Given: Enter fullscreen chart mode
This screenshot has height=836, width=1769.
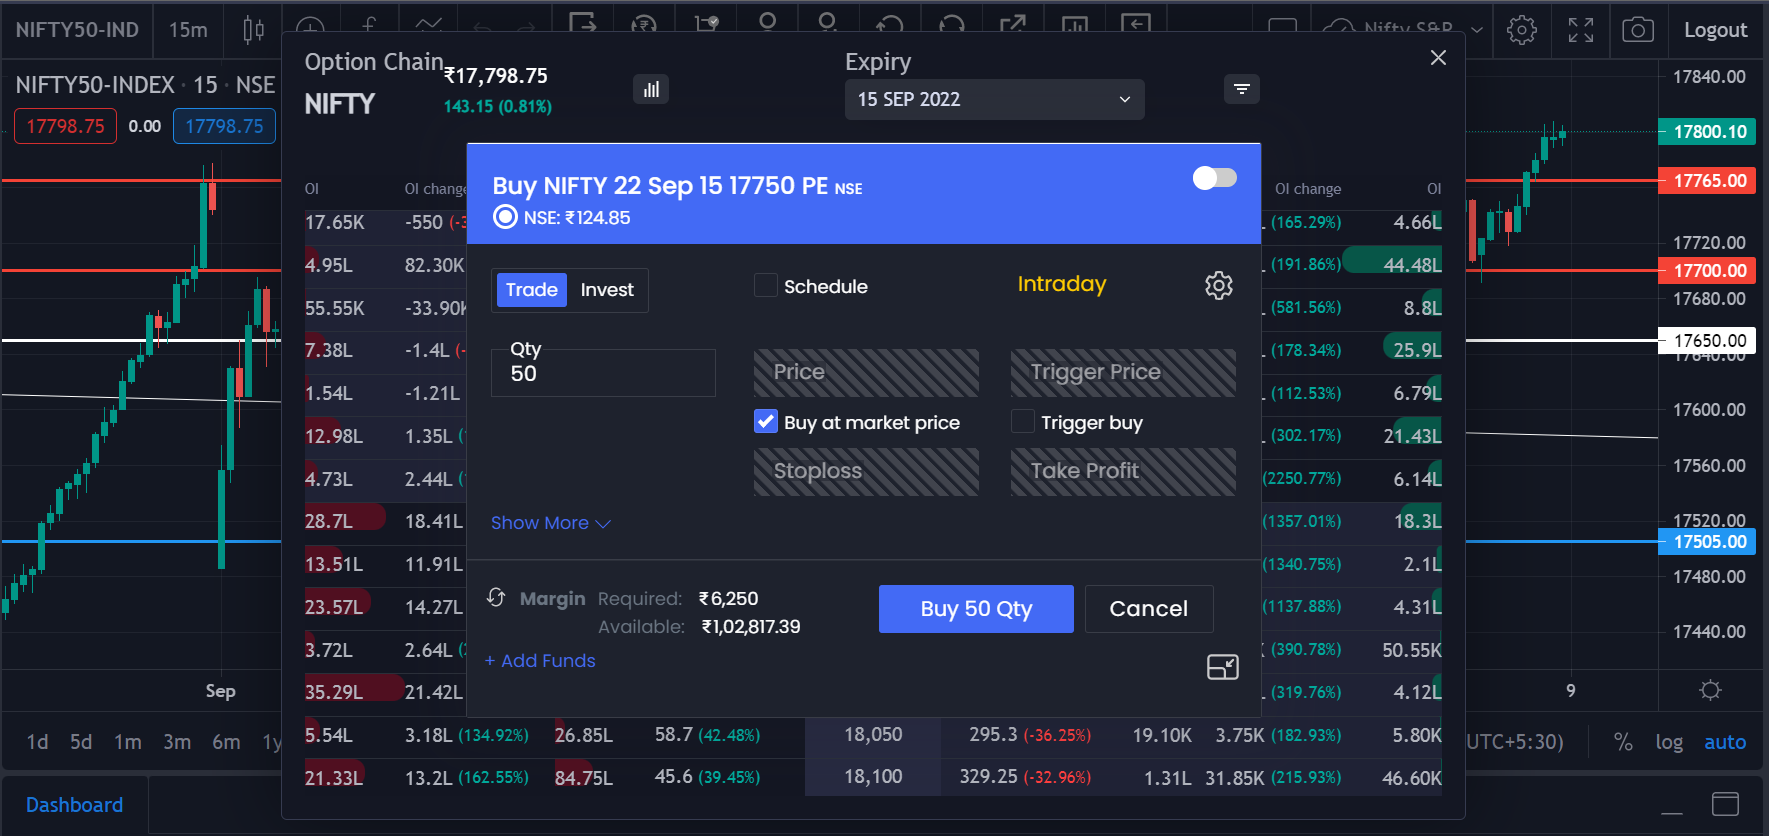Looking at the screenshot, I should [1581, 30].
